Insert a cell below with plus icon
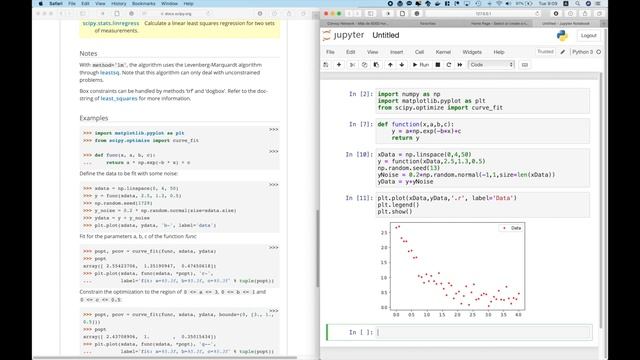Viewport: 640px width, 360px height. [339, 64]
